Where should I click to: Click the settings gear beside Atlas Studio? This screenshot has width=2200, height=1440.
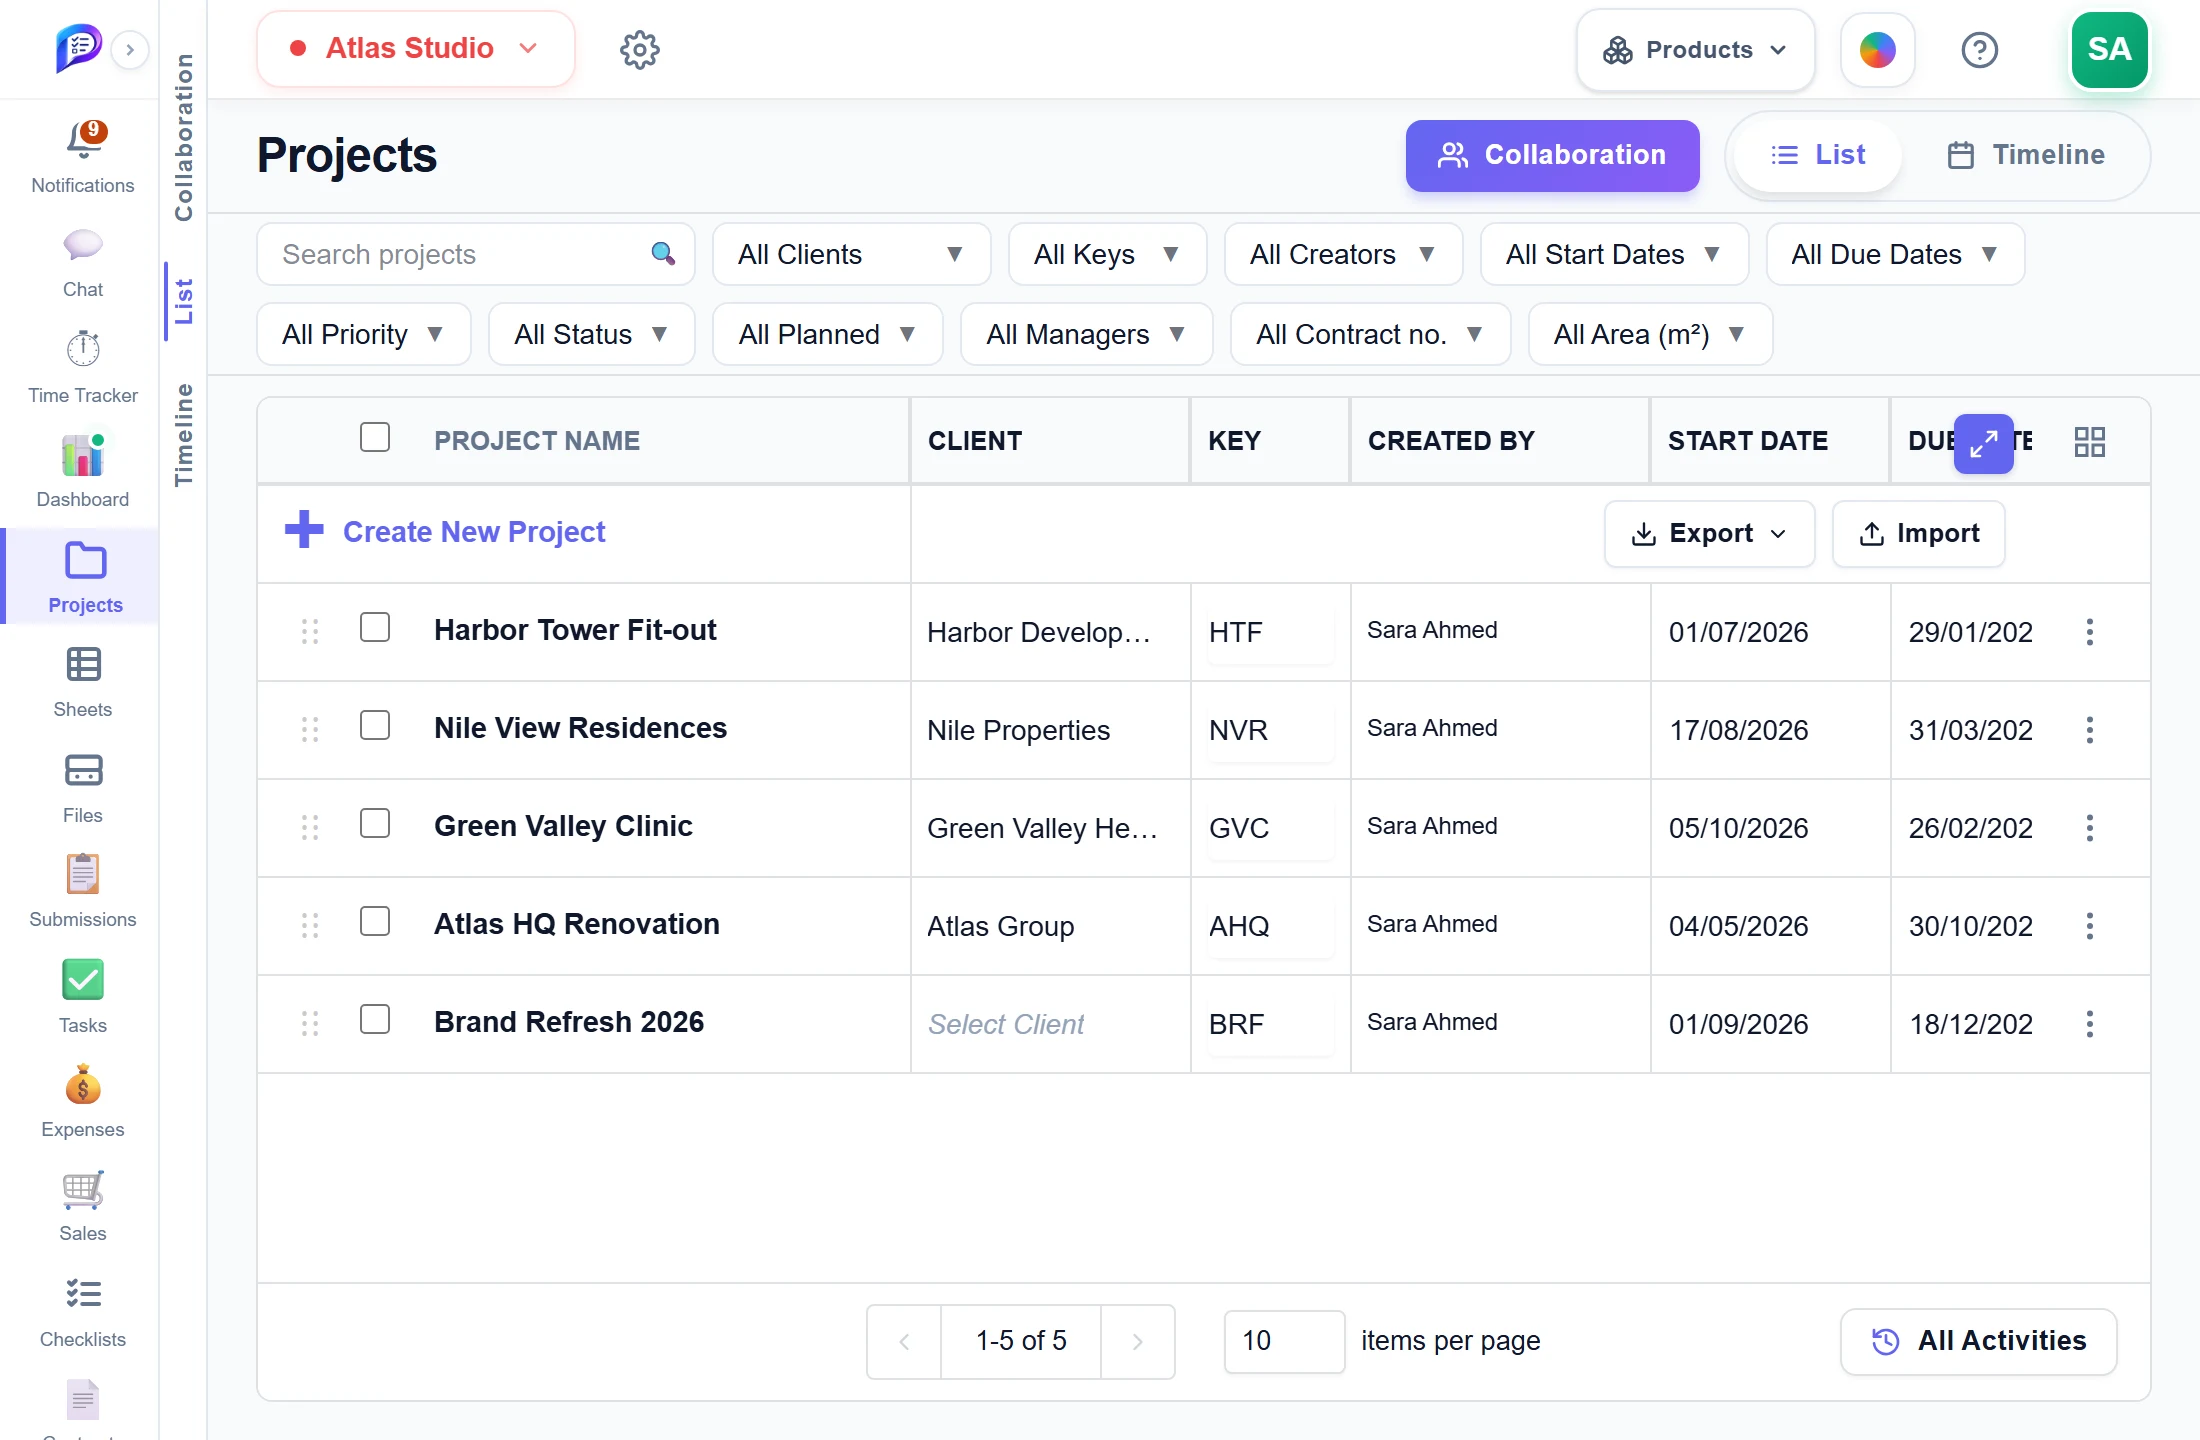click(640, 49)
